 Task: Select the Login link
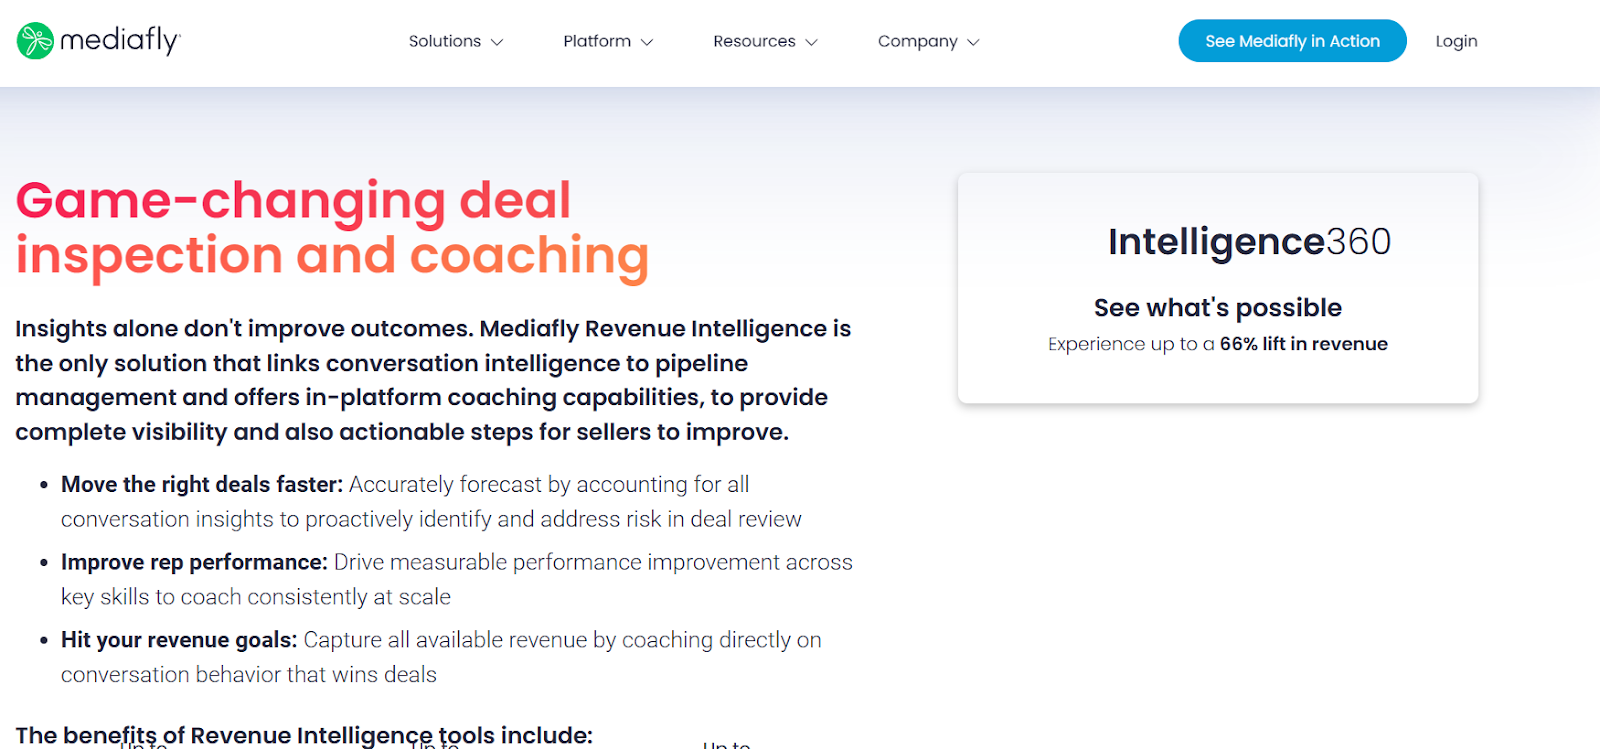pyautogui.click(x=1455, y=41)
